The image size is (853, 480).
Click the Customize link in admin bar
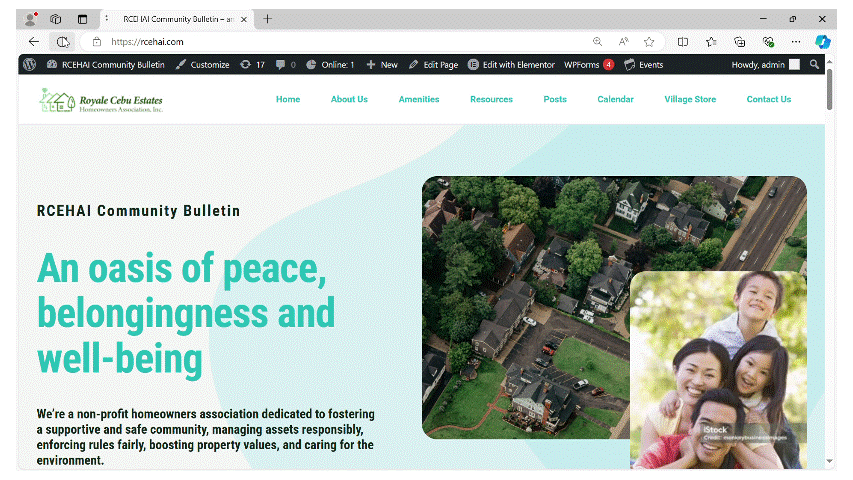point(202,65)
